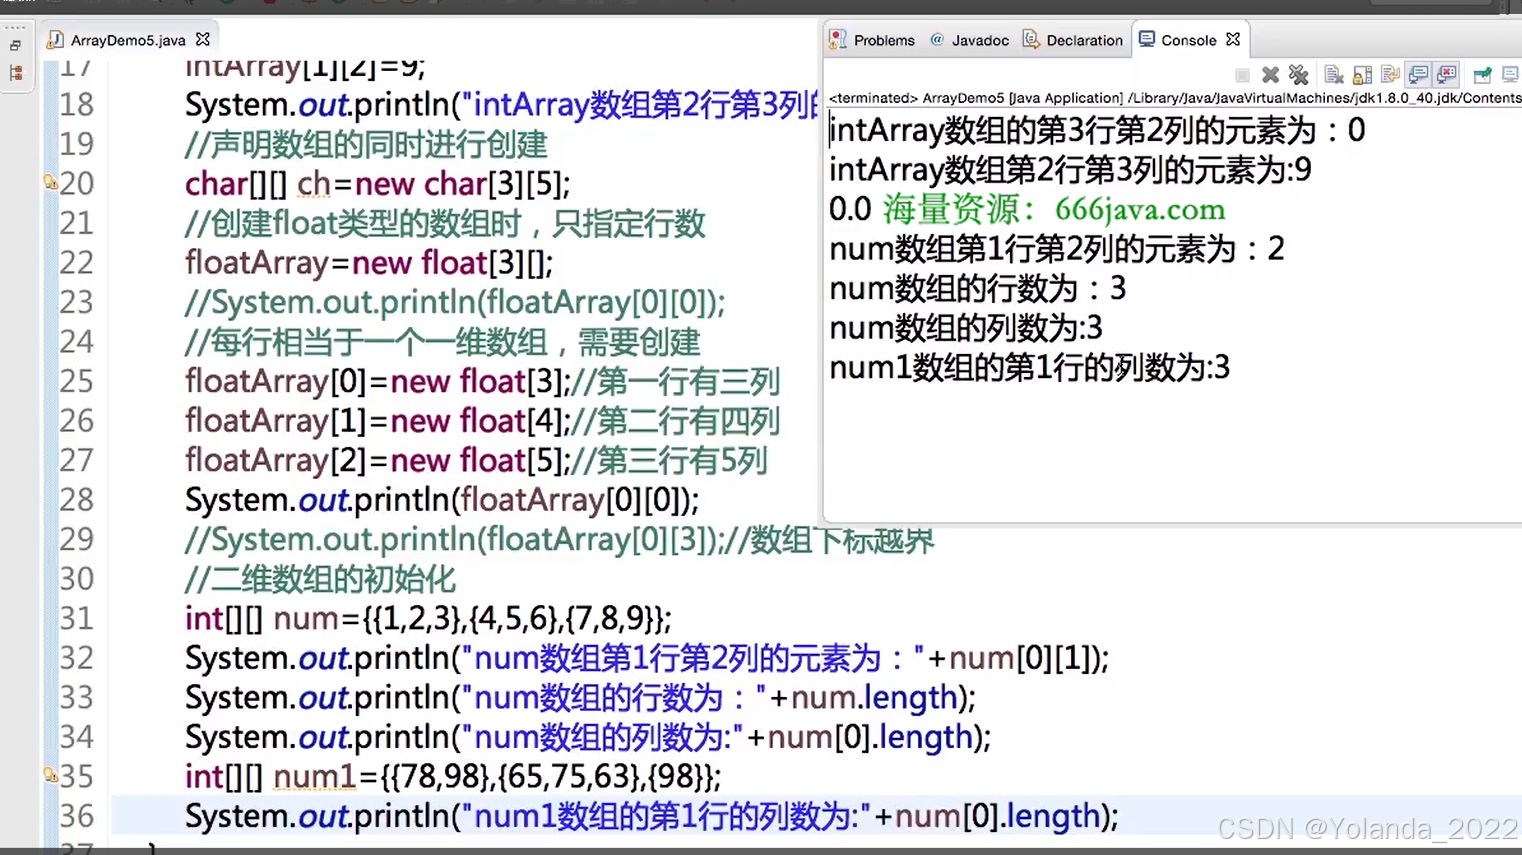Click the terminated ArrayDemo5 launch description
Screen dimensions: 1522x855
(x=1175, y=98)
